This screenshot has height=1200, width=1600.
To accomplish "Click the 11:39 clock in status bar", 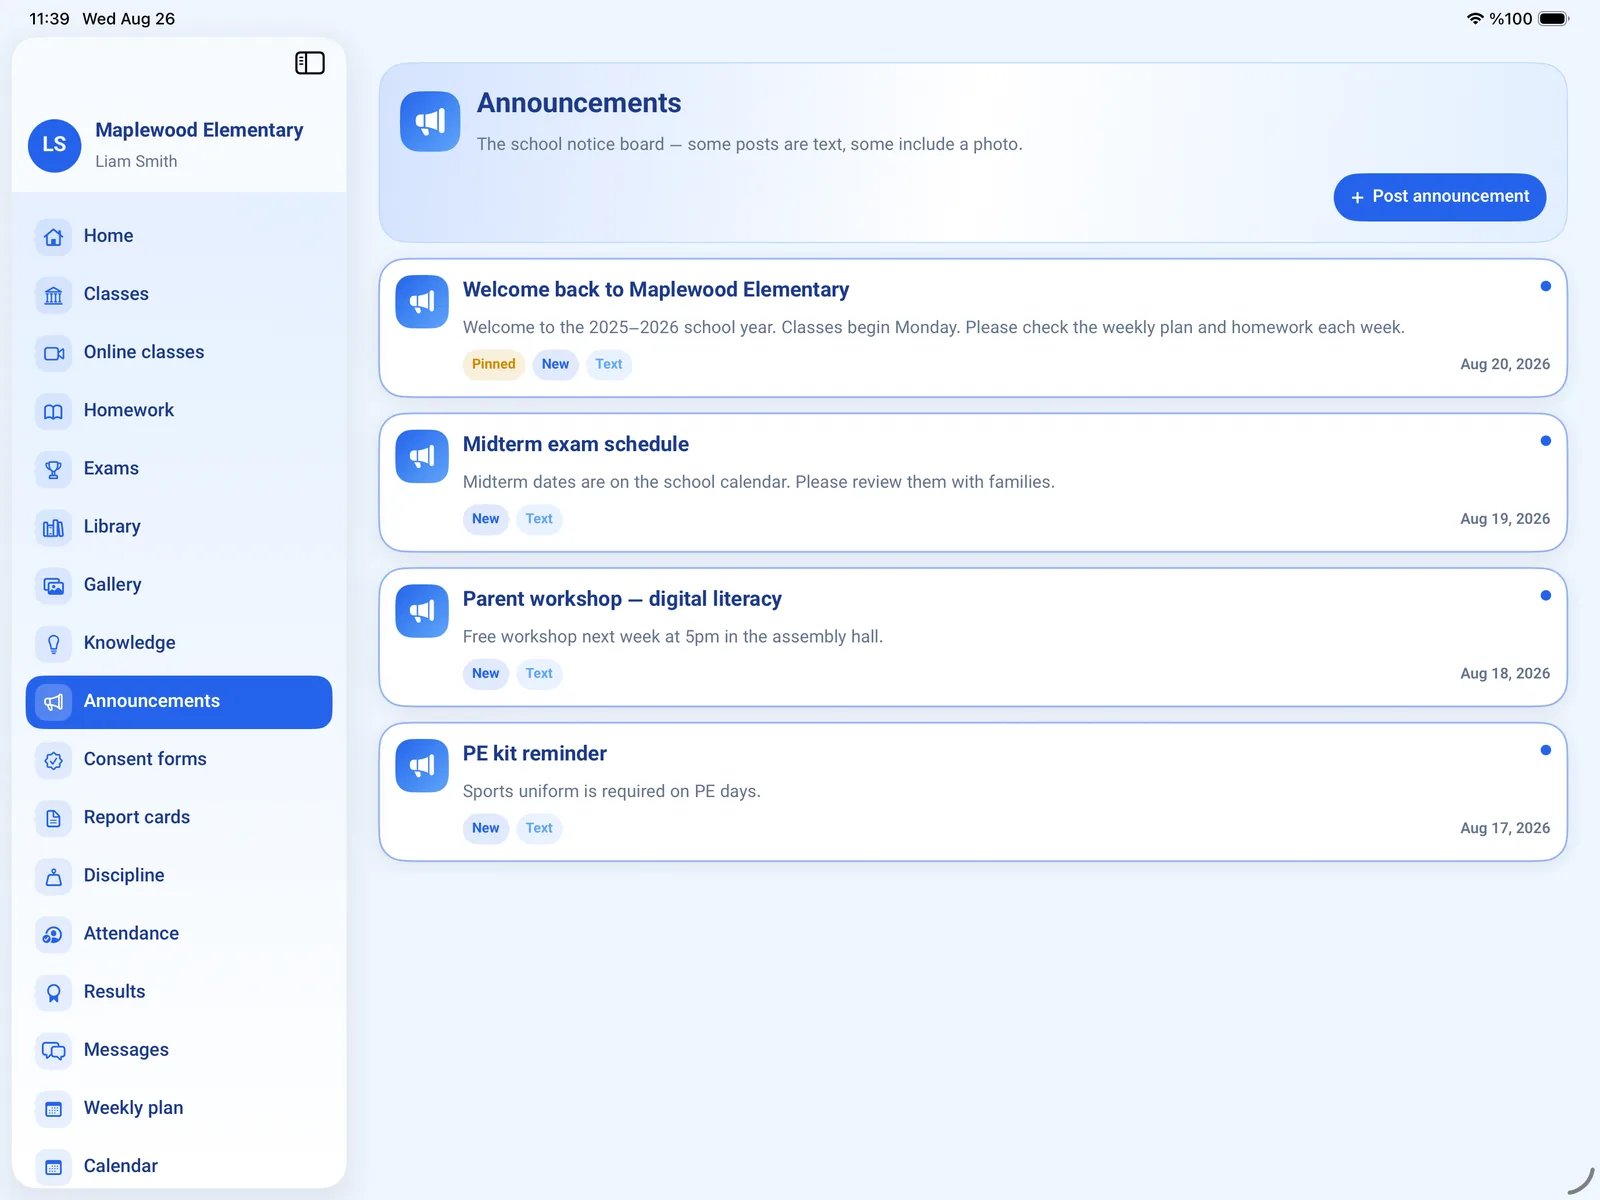I will pos(49,19).
